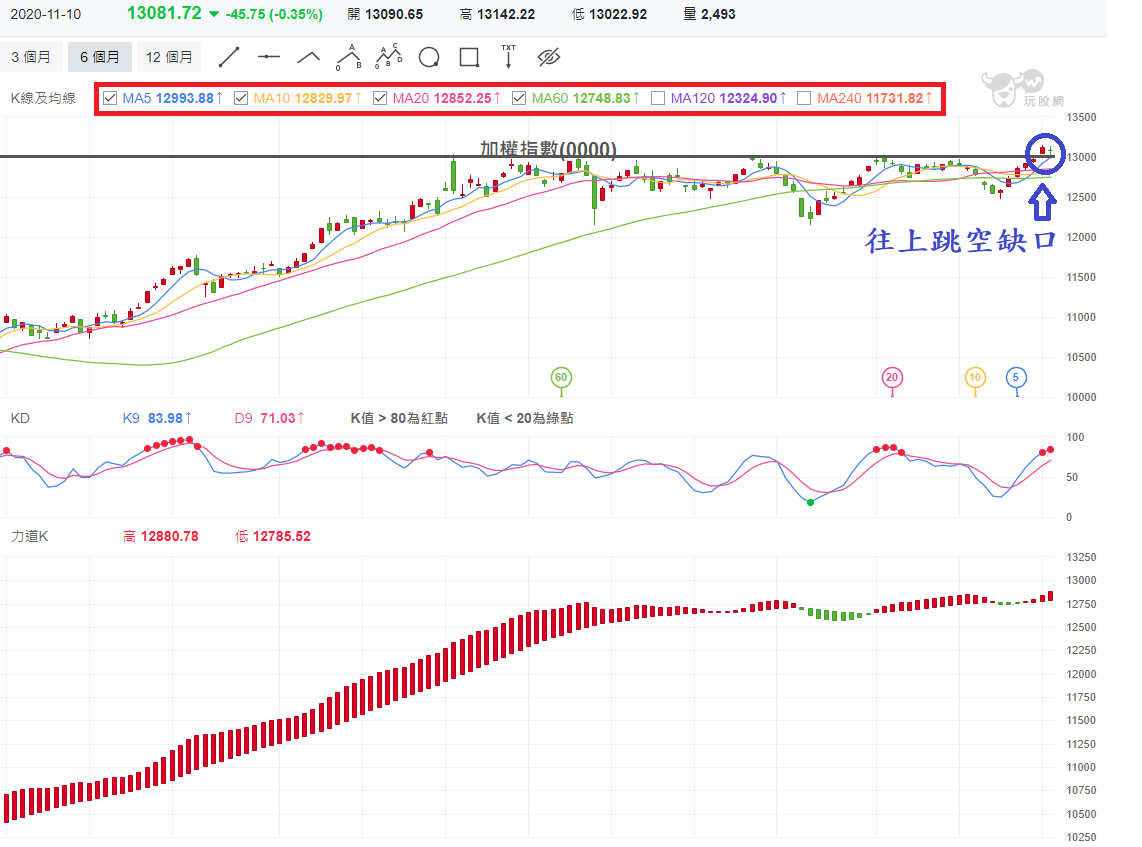Toggle the hide drawings eye icon
1142x847 pixels.
tap(548, 57)
